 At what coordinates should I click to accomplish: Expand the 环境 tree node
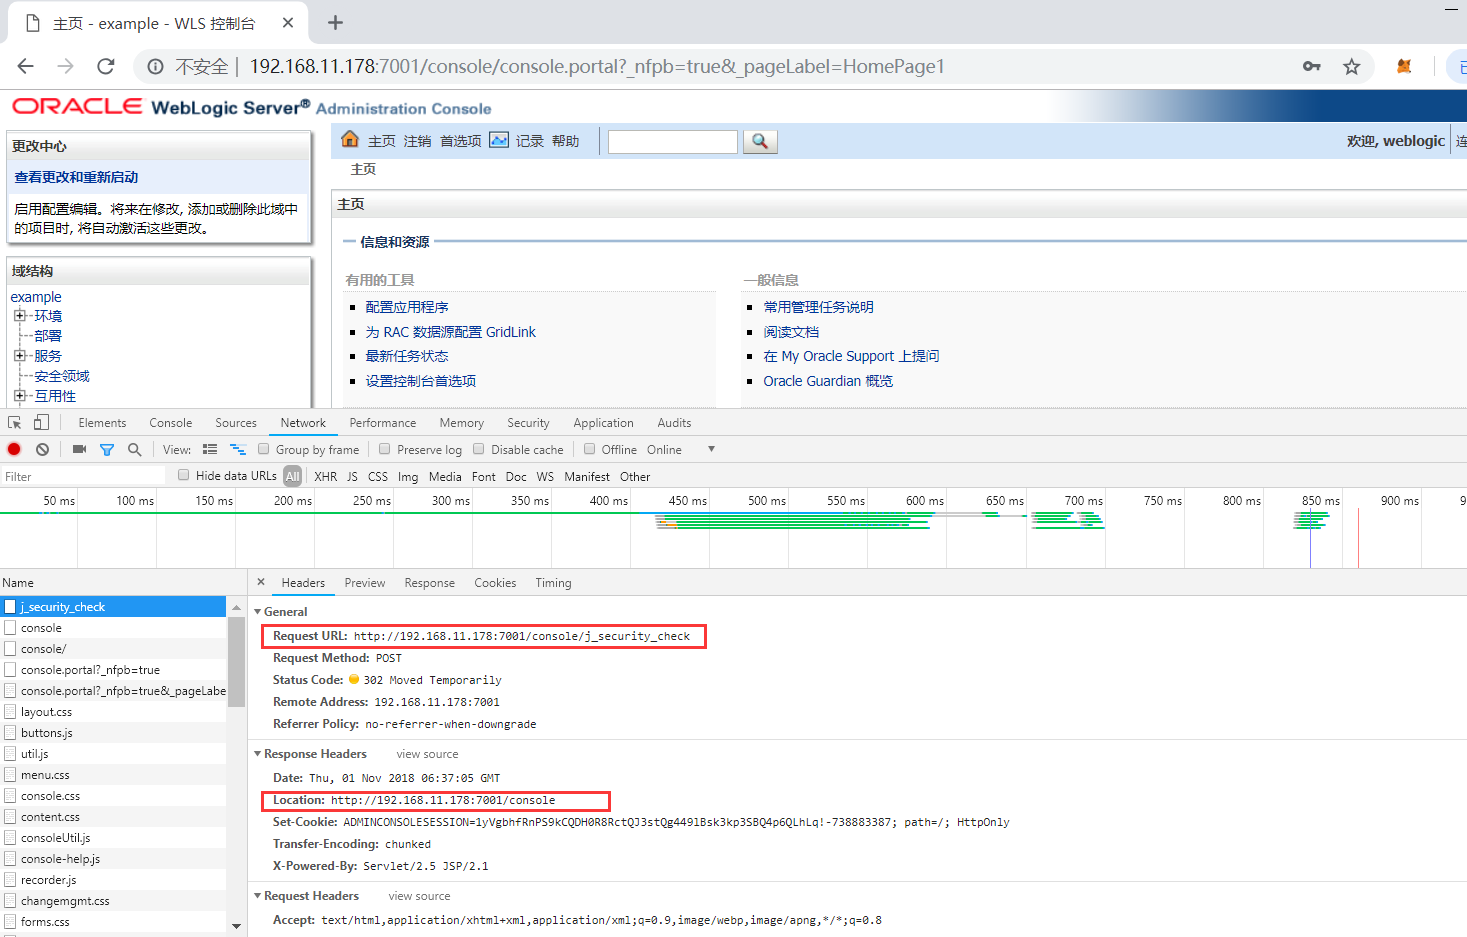click(19, 316)
